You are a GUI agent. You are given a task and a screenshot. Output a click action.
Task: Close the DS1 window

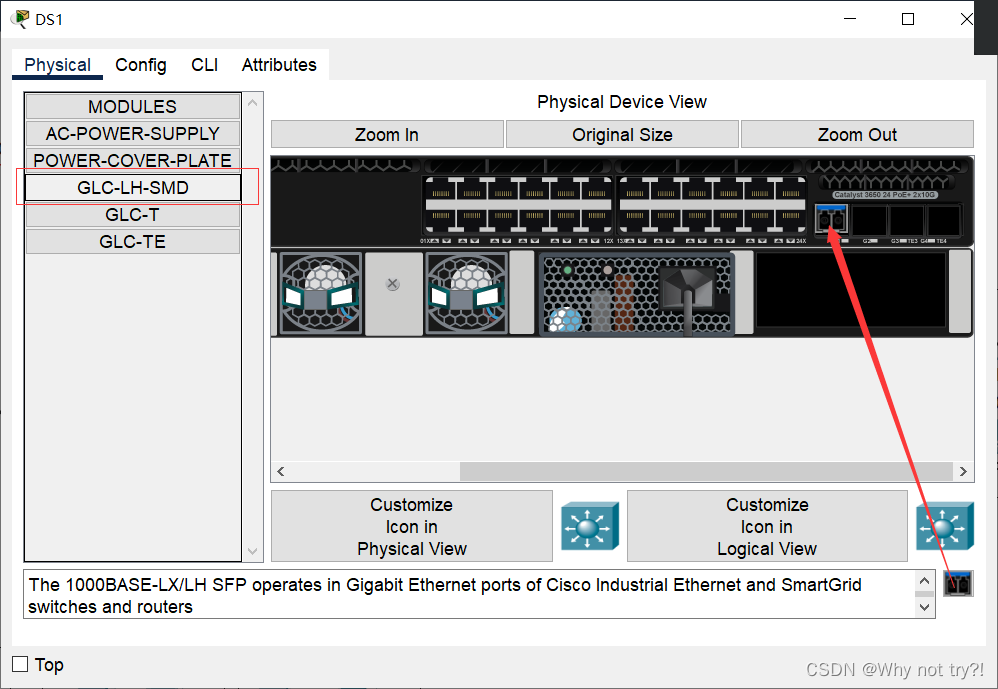point(966,19)
